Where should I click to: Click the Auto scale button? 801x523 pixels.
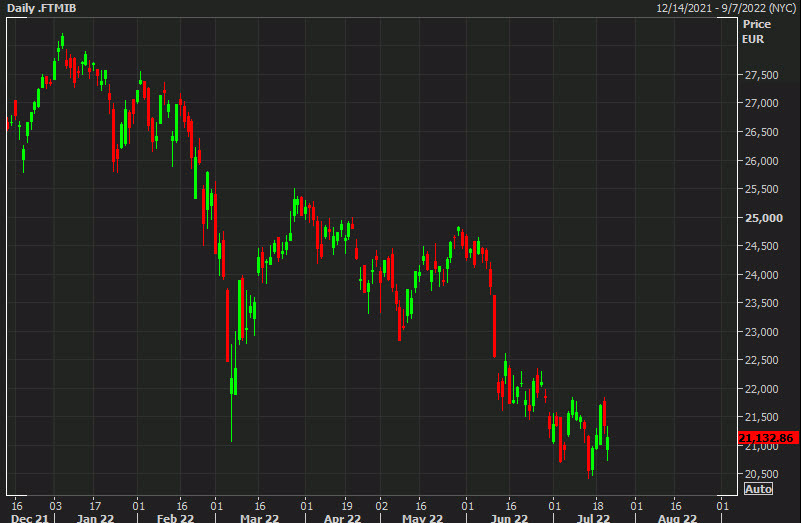[x=759, y=489]
